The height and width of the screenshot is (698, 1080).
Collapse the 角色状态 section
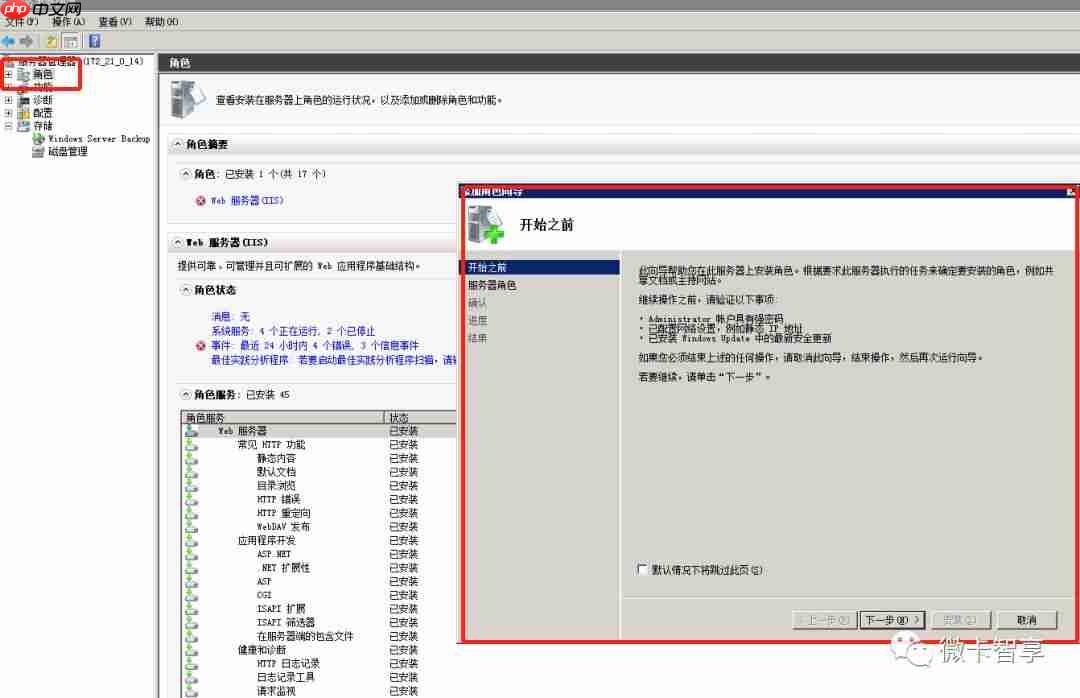point(185,289)
